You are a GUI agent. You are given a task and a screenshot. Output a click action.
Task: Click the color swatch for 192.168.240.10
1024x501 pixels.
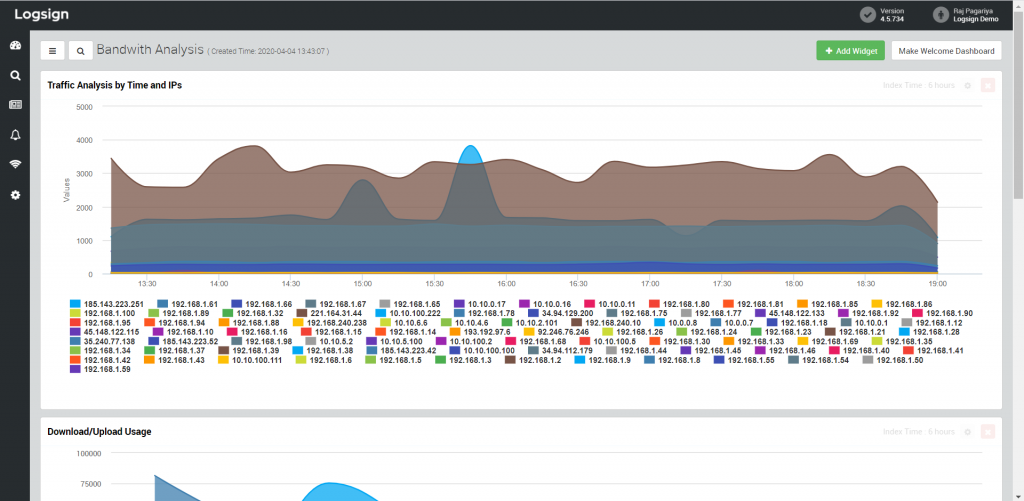click(576, 323)
